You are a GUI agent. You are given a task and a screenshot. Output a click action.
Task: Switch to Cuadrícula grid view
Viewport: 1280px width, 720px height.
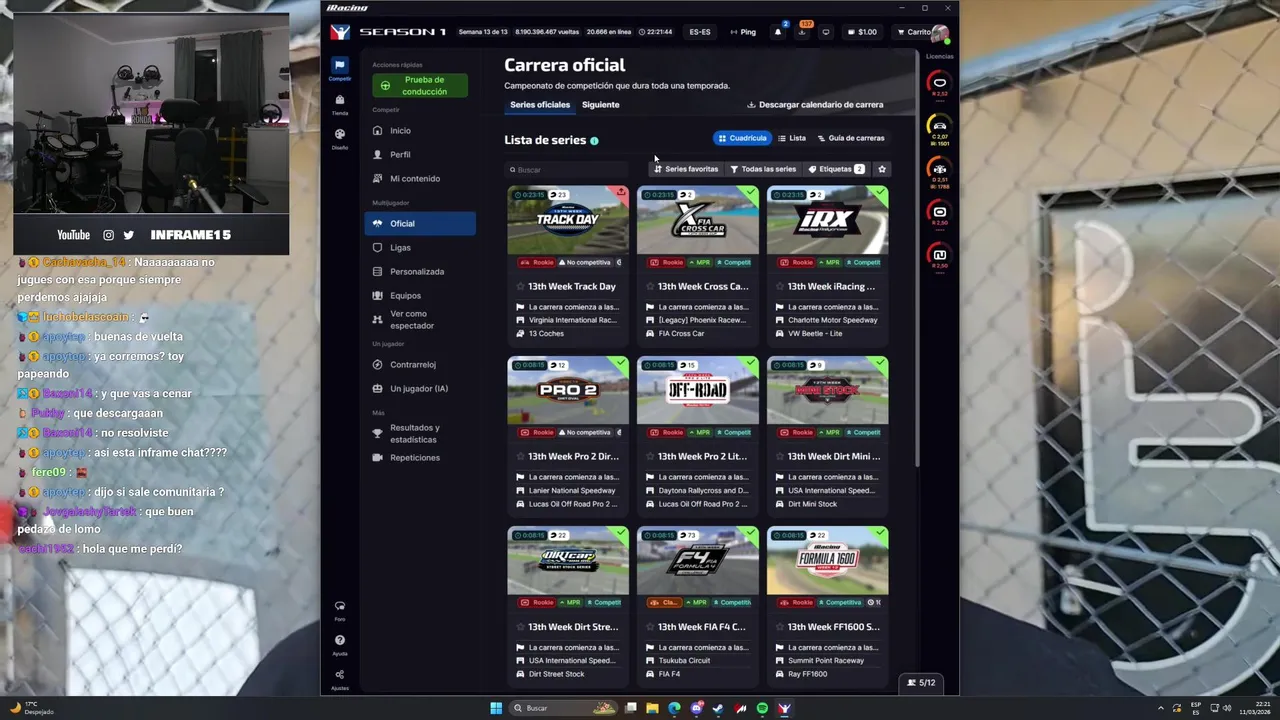pos(742,138)
